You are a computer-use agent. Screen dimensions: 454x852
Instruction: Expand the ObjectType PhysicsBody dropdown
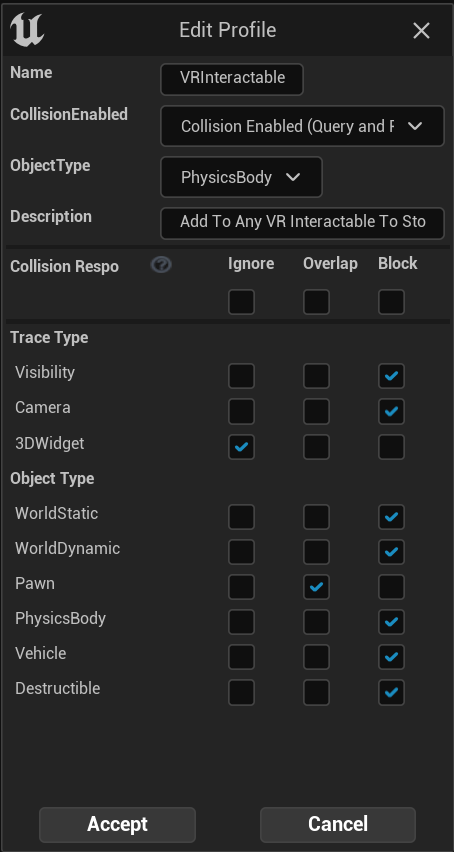click(x=241, y=177)
